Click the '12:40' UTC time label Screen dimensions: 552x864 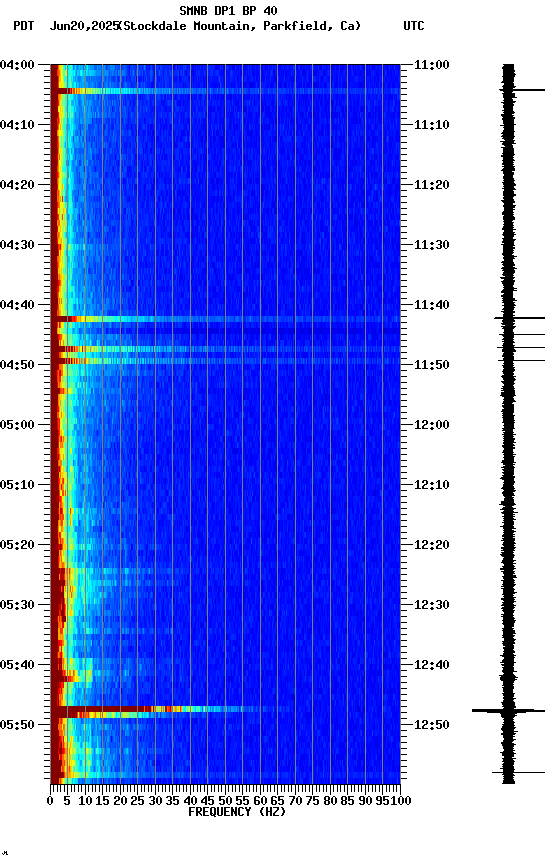(431, 666)
